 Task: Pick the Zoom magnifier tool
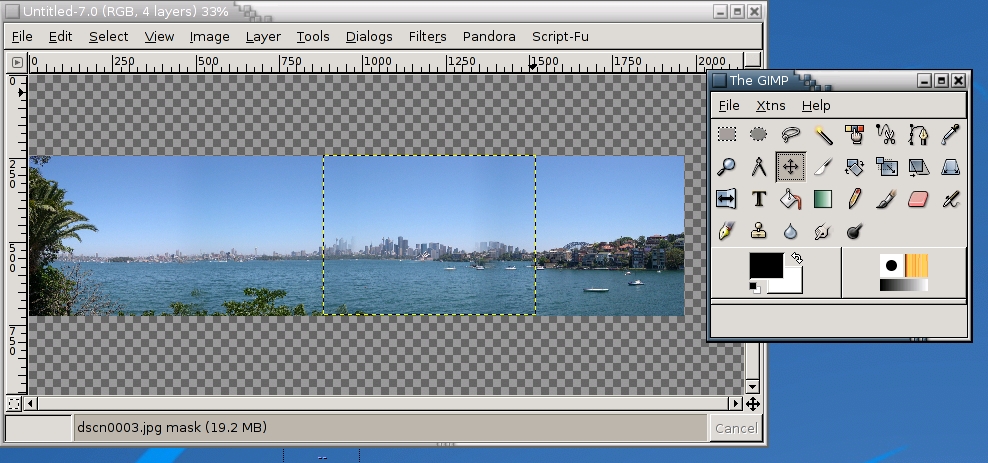click(x=727, y=167)
